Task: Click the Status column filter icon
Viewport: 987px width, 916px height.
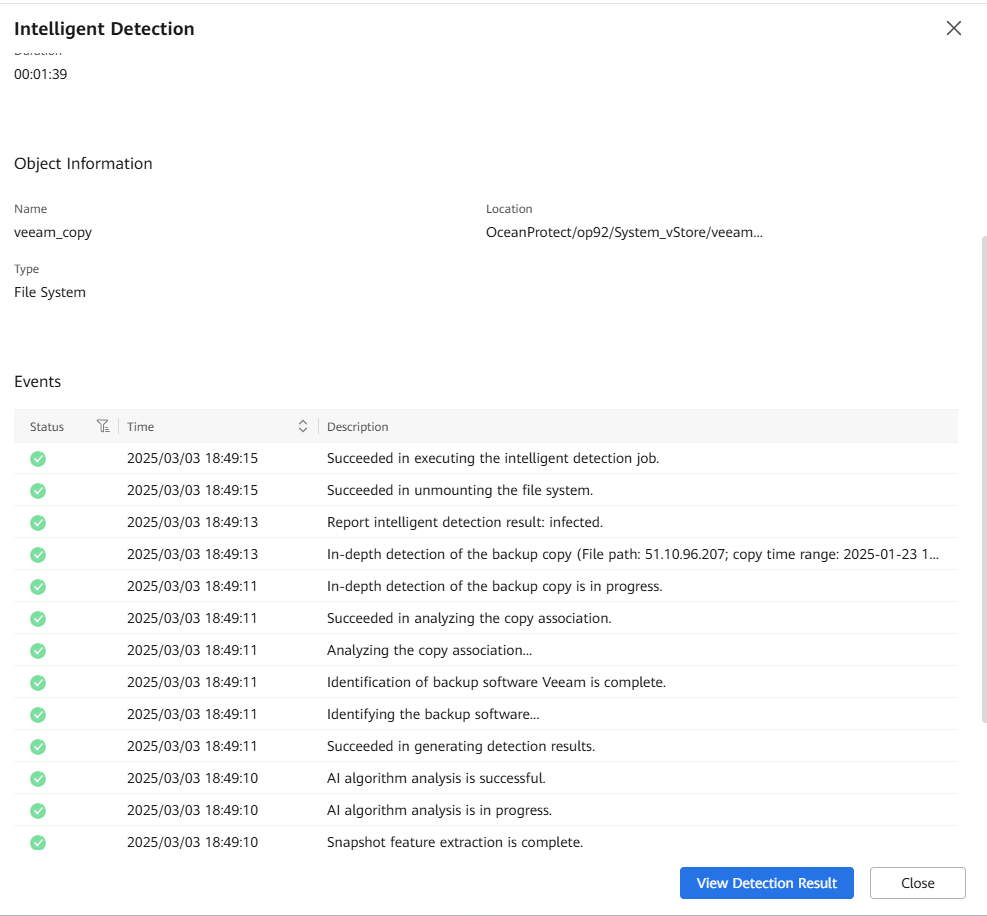Action: (x=103, y=426)
